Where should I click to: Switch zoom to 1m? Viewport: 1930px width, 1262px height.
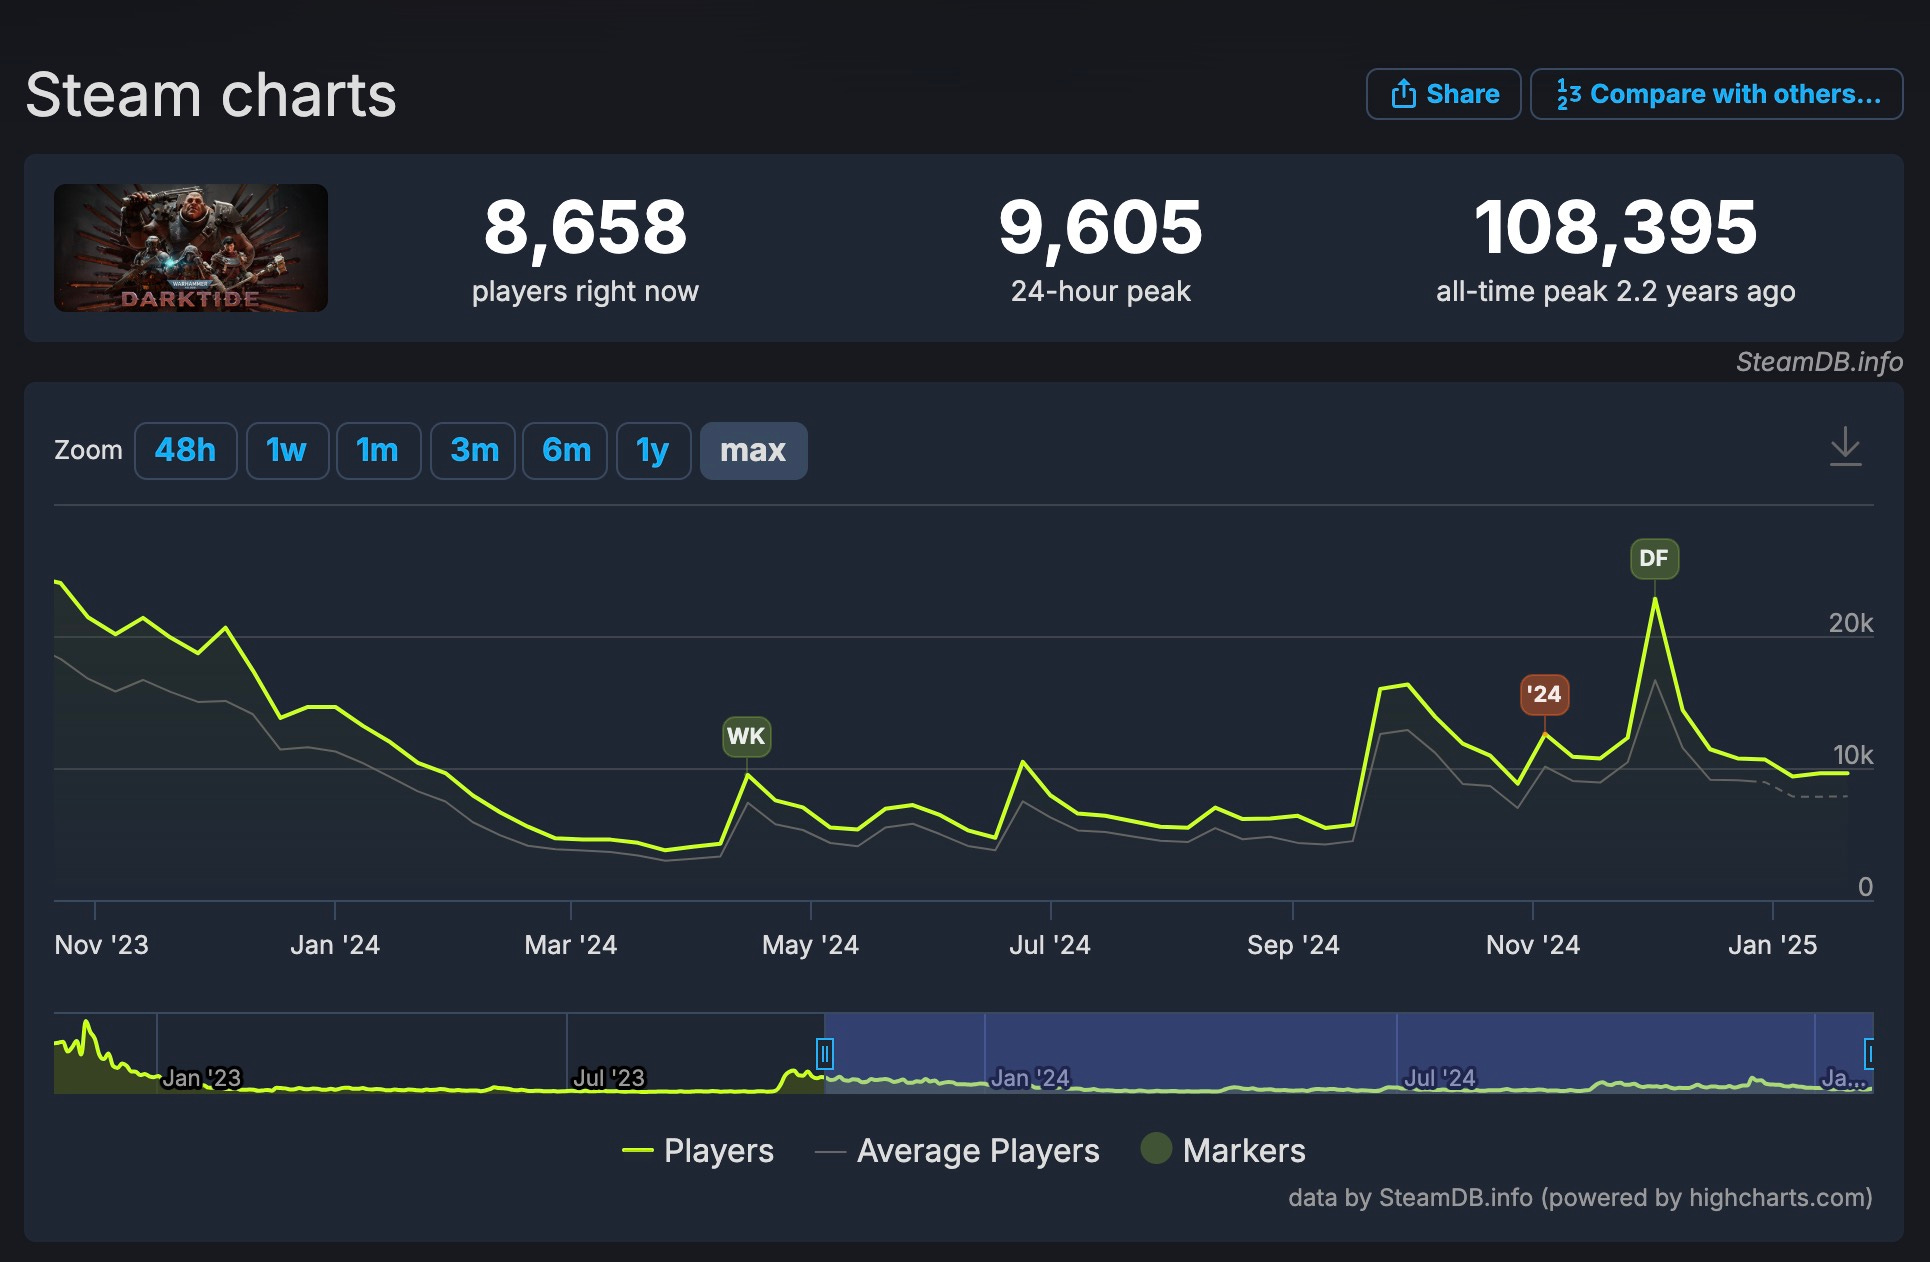[378, 450]
